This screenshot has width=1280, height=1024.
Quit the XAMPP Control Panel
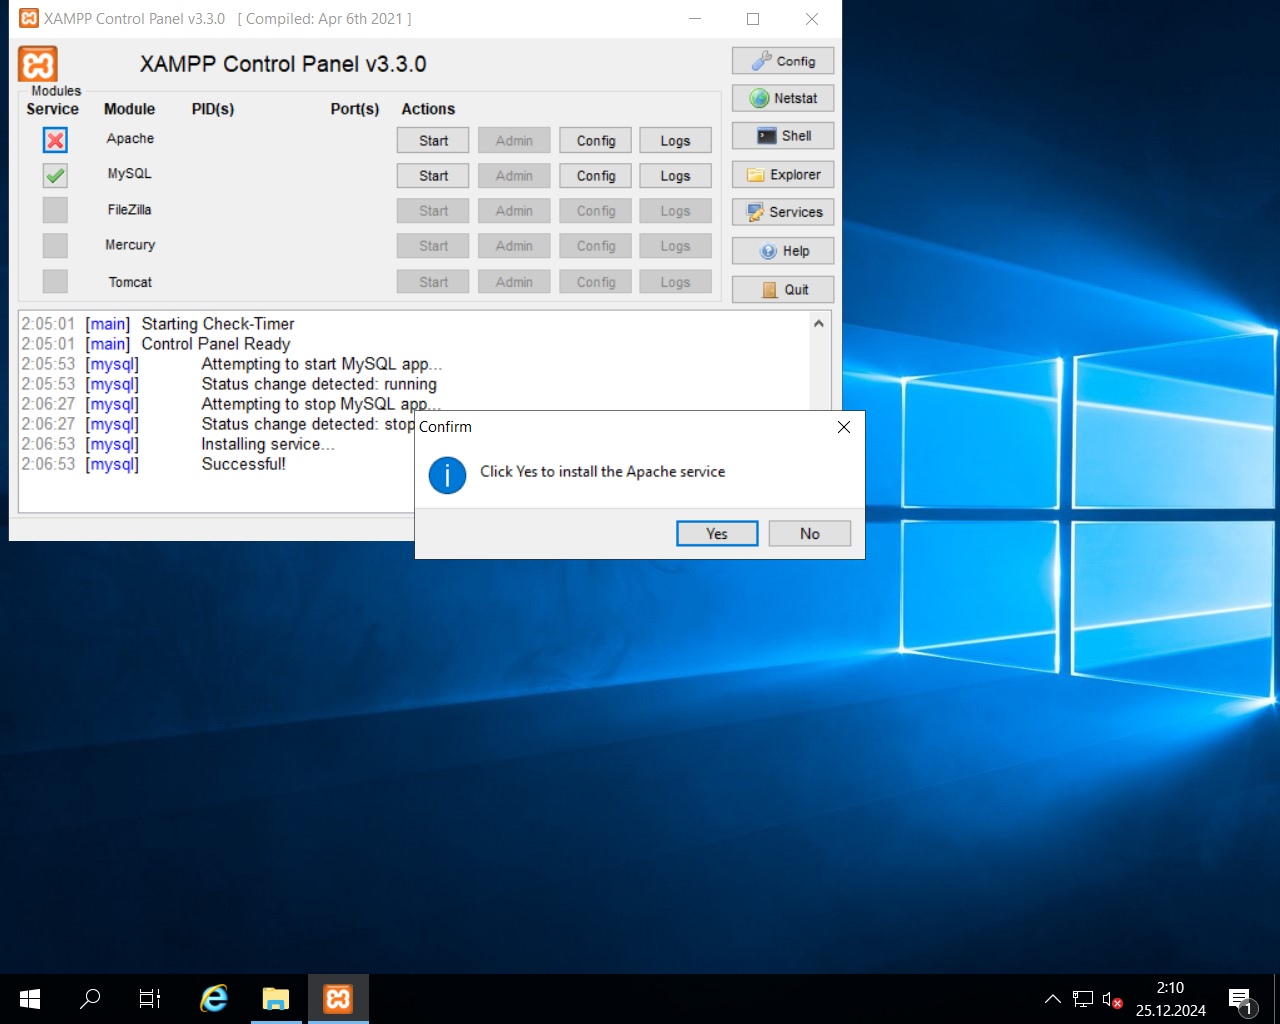coord(783,289)
